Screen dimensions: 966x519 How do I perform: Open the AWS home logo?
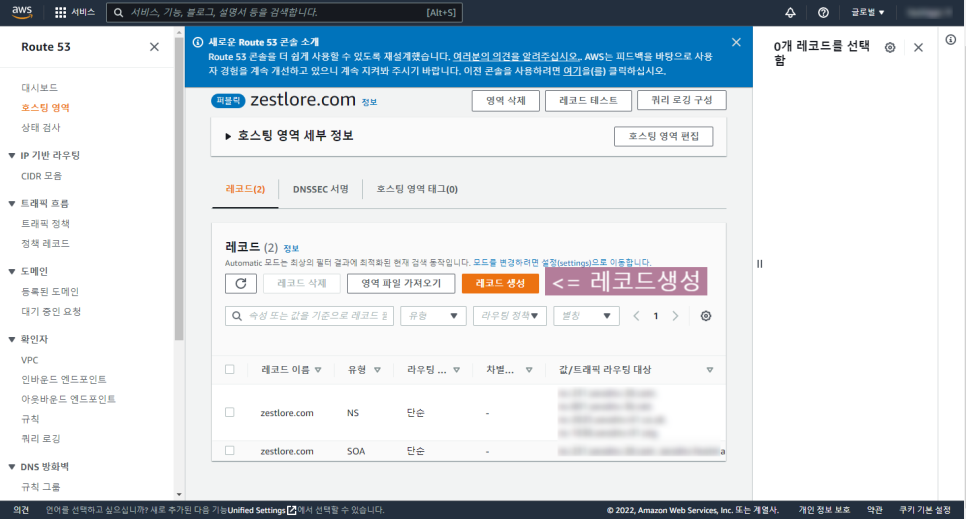point(22,12)
